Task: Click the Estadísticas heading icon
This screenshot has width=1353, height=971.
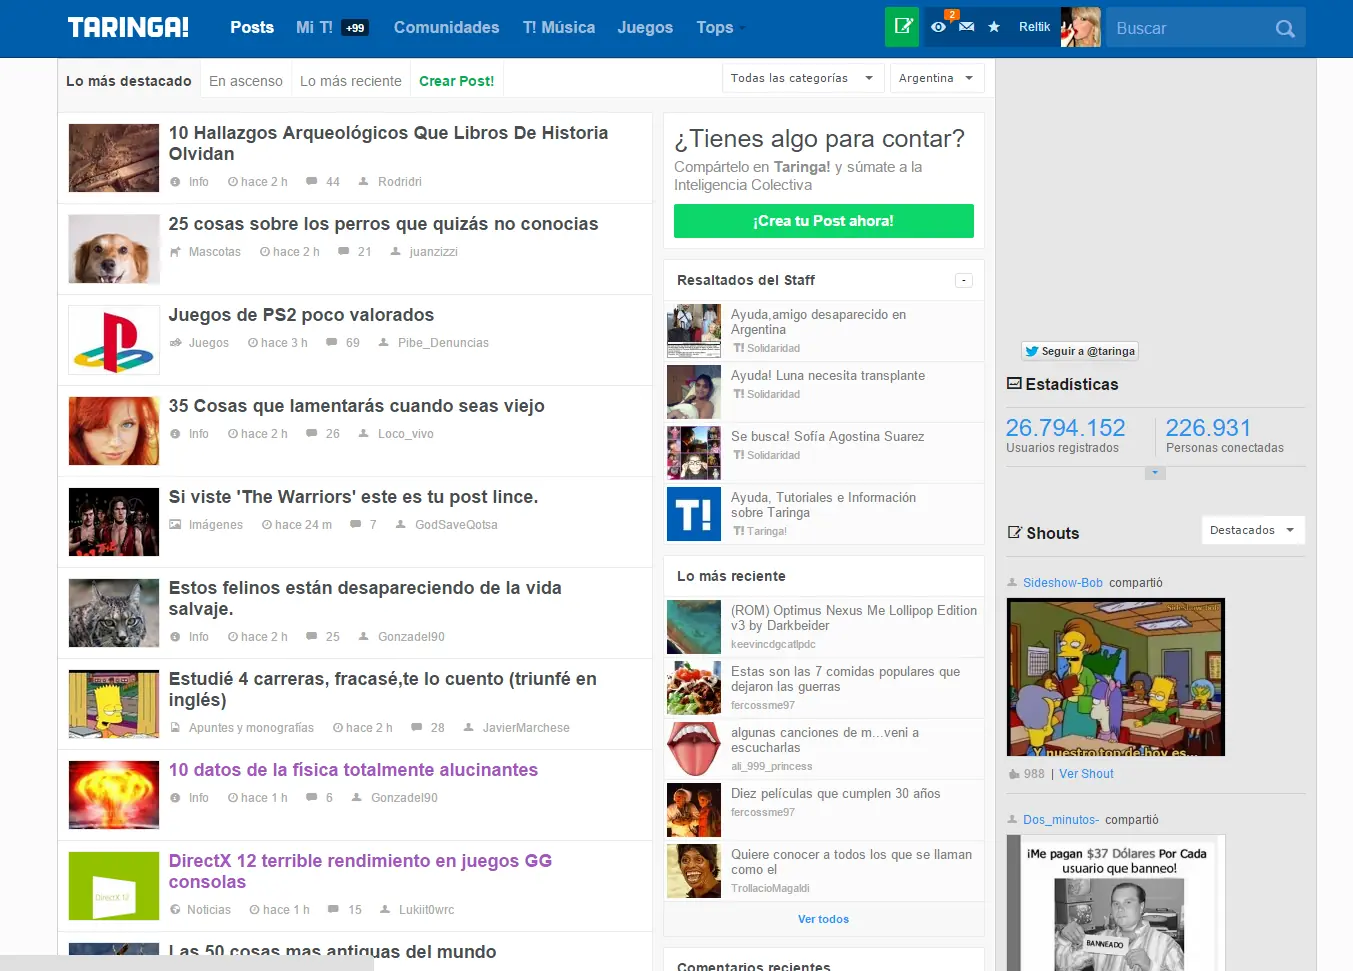Action: coord(1014,384)
